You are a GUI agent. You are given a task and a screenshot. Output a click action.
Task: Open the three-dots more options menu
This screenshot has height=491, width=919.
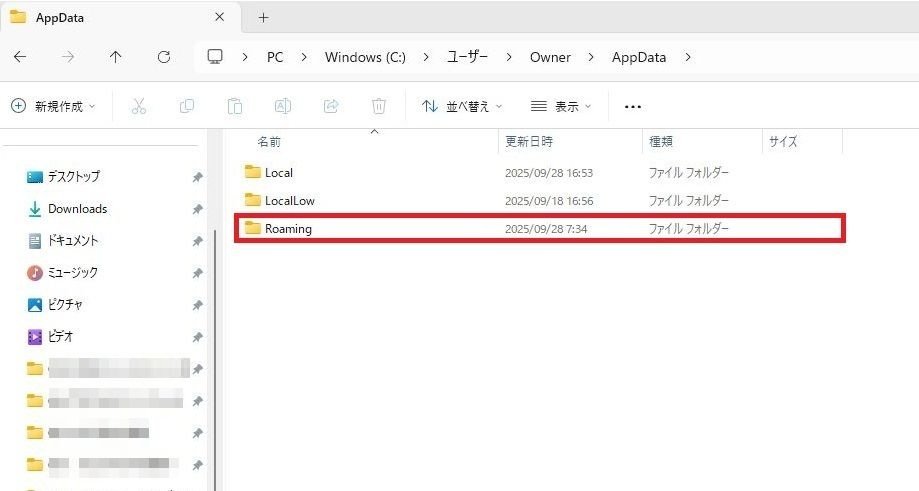pyautogui.click(x=632, y=106)
